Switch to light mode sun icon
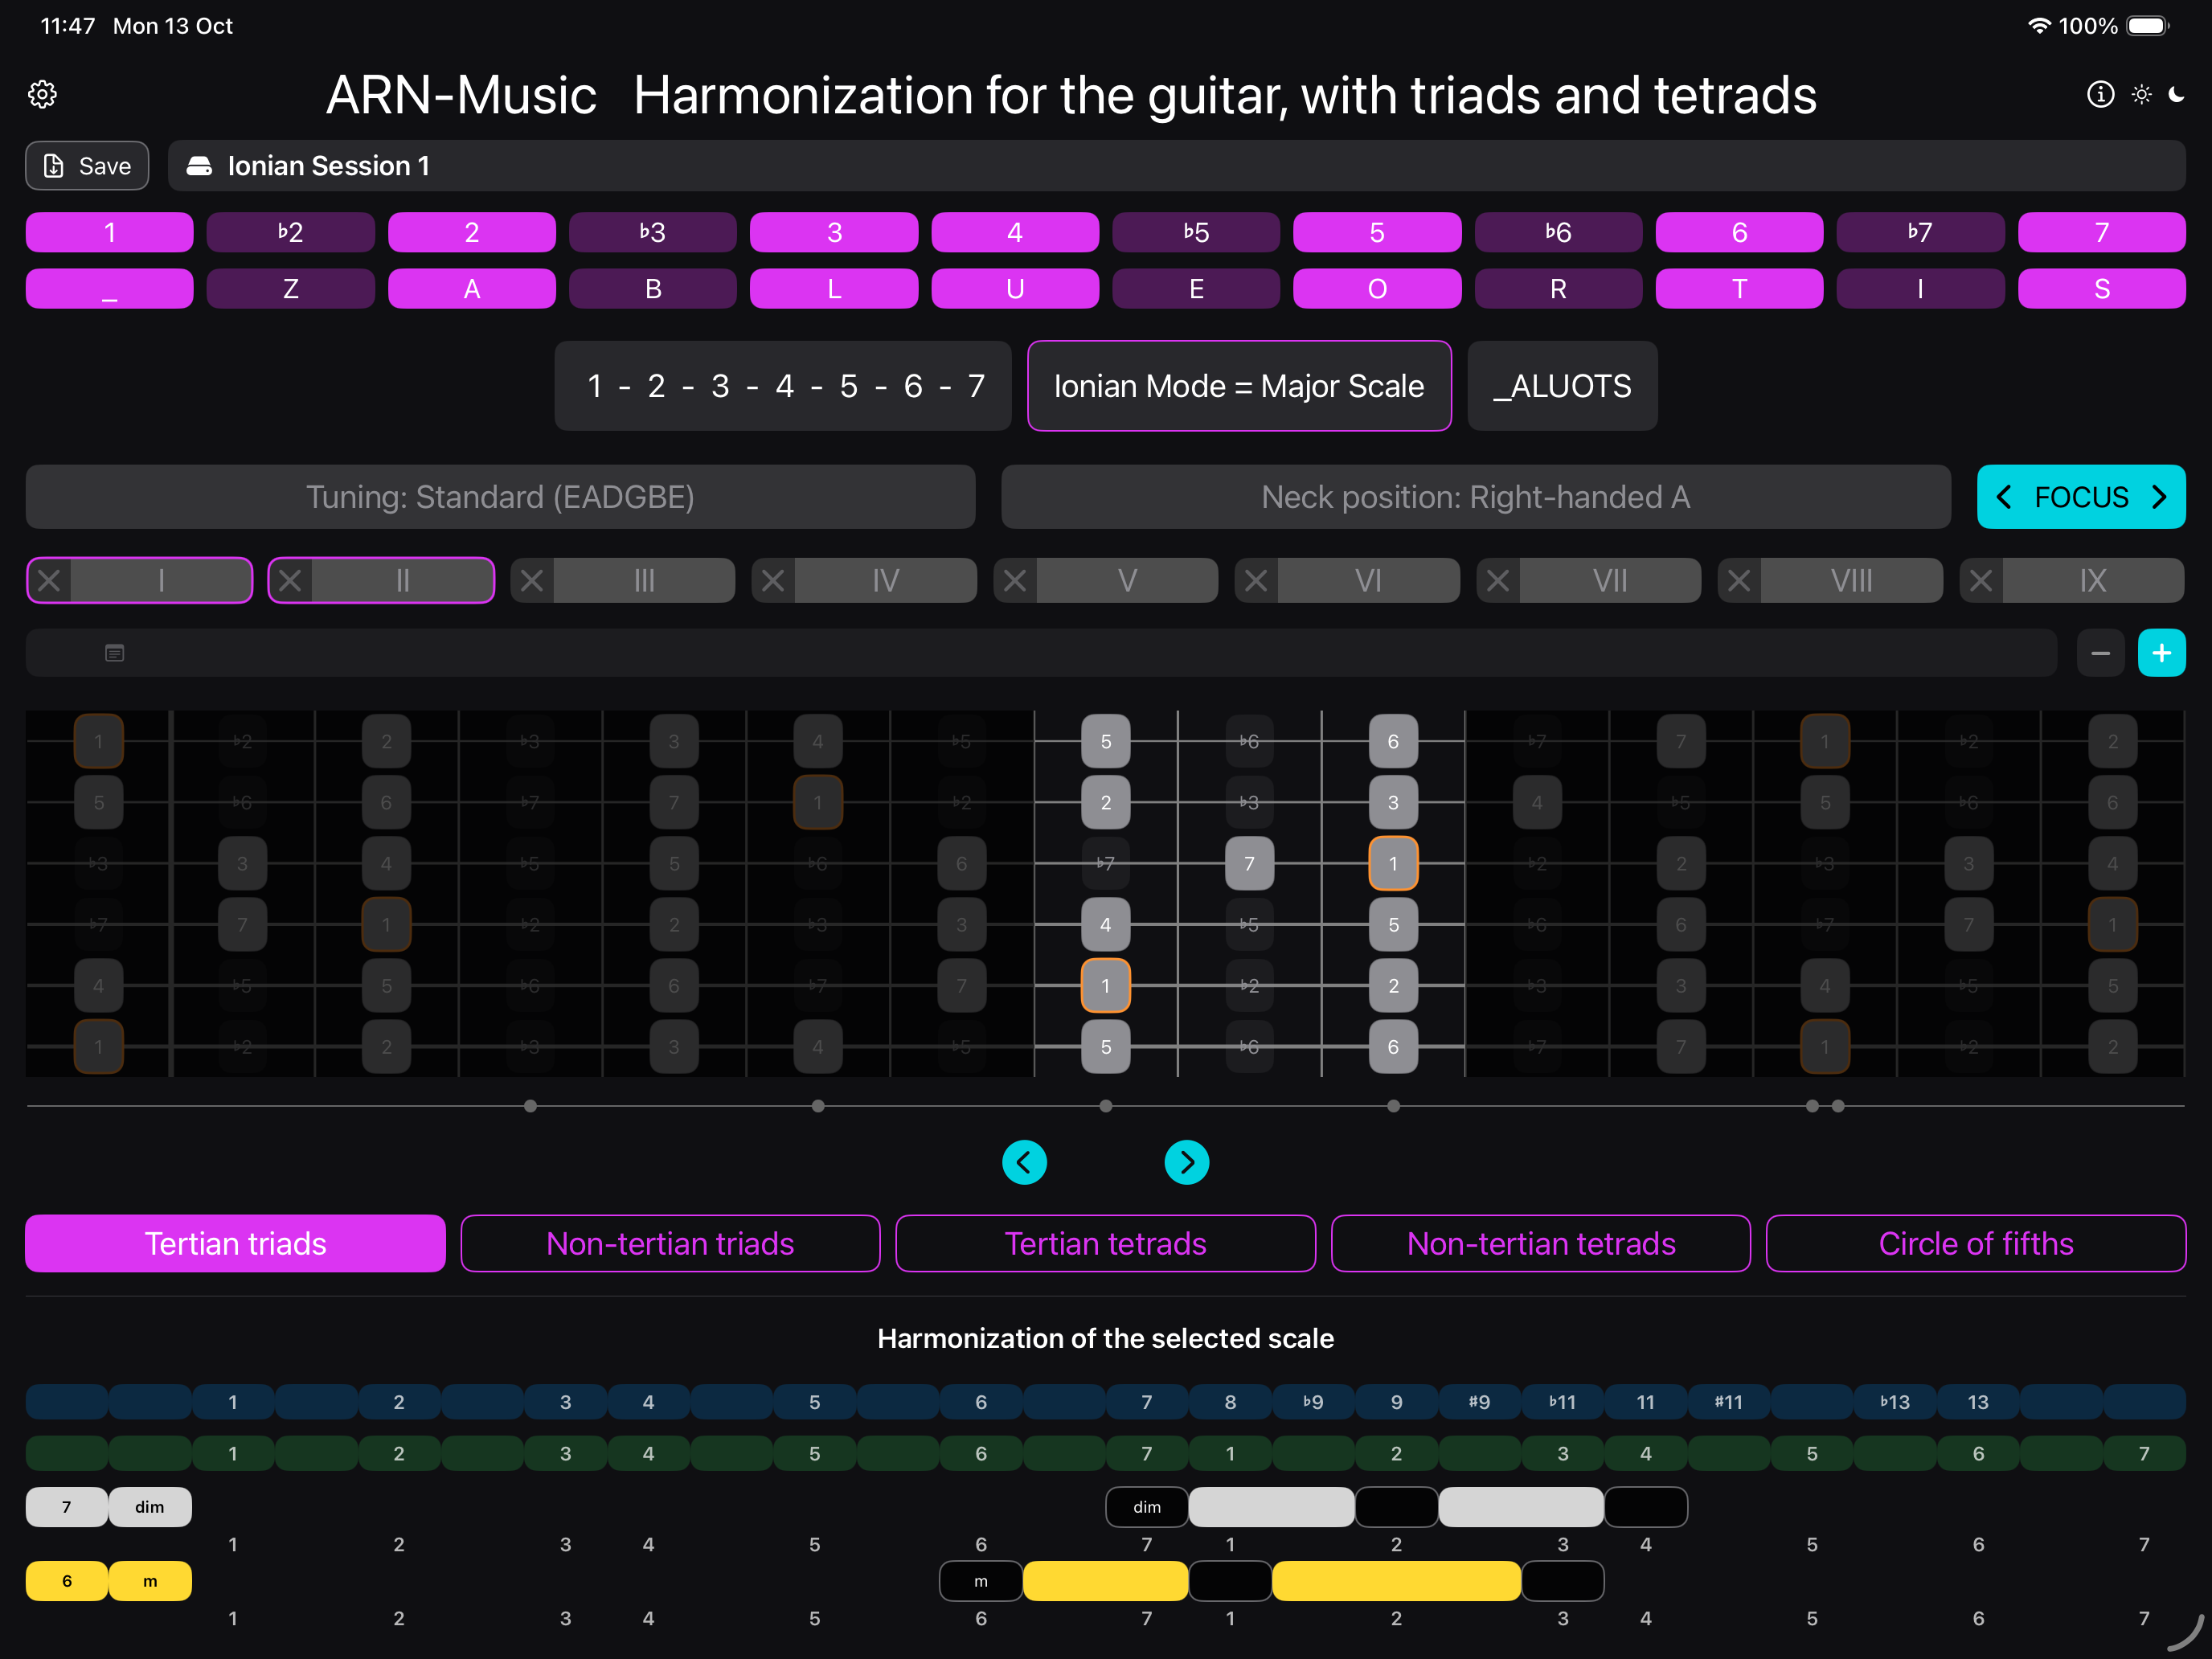 click(2141, 94)
